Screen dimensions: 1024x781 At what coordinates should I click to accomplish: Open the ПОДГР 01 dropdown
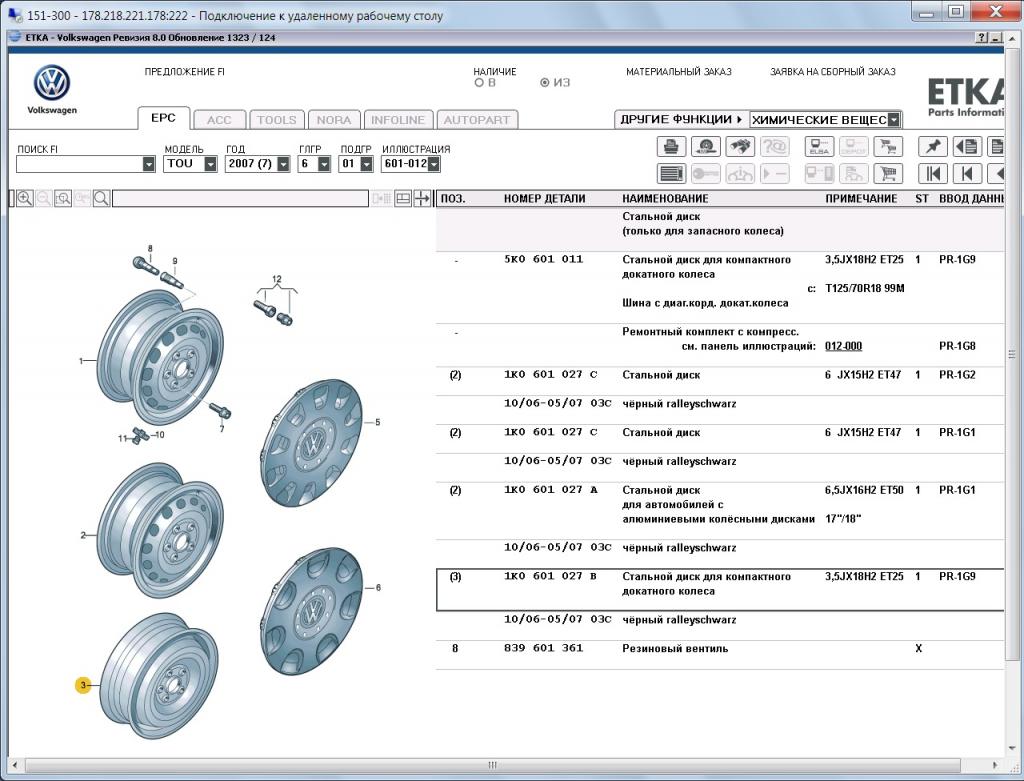tap(366, 164)
